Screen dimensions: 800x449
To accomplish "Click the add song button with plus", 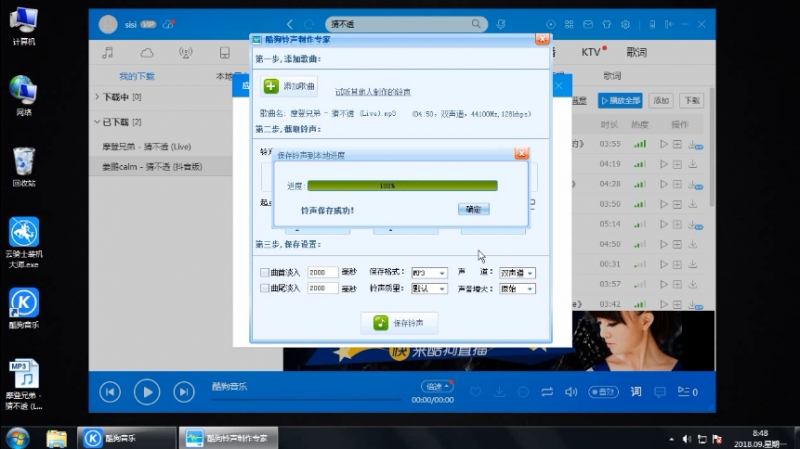I will (x=289, y=86).
